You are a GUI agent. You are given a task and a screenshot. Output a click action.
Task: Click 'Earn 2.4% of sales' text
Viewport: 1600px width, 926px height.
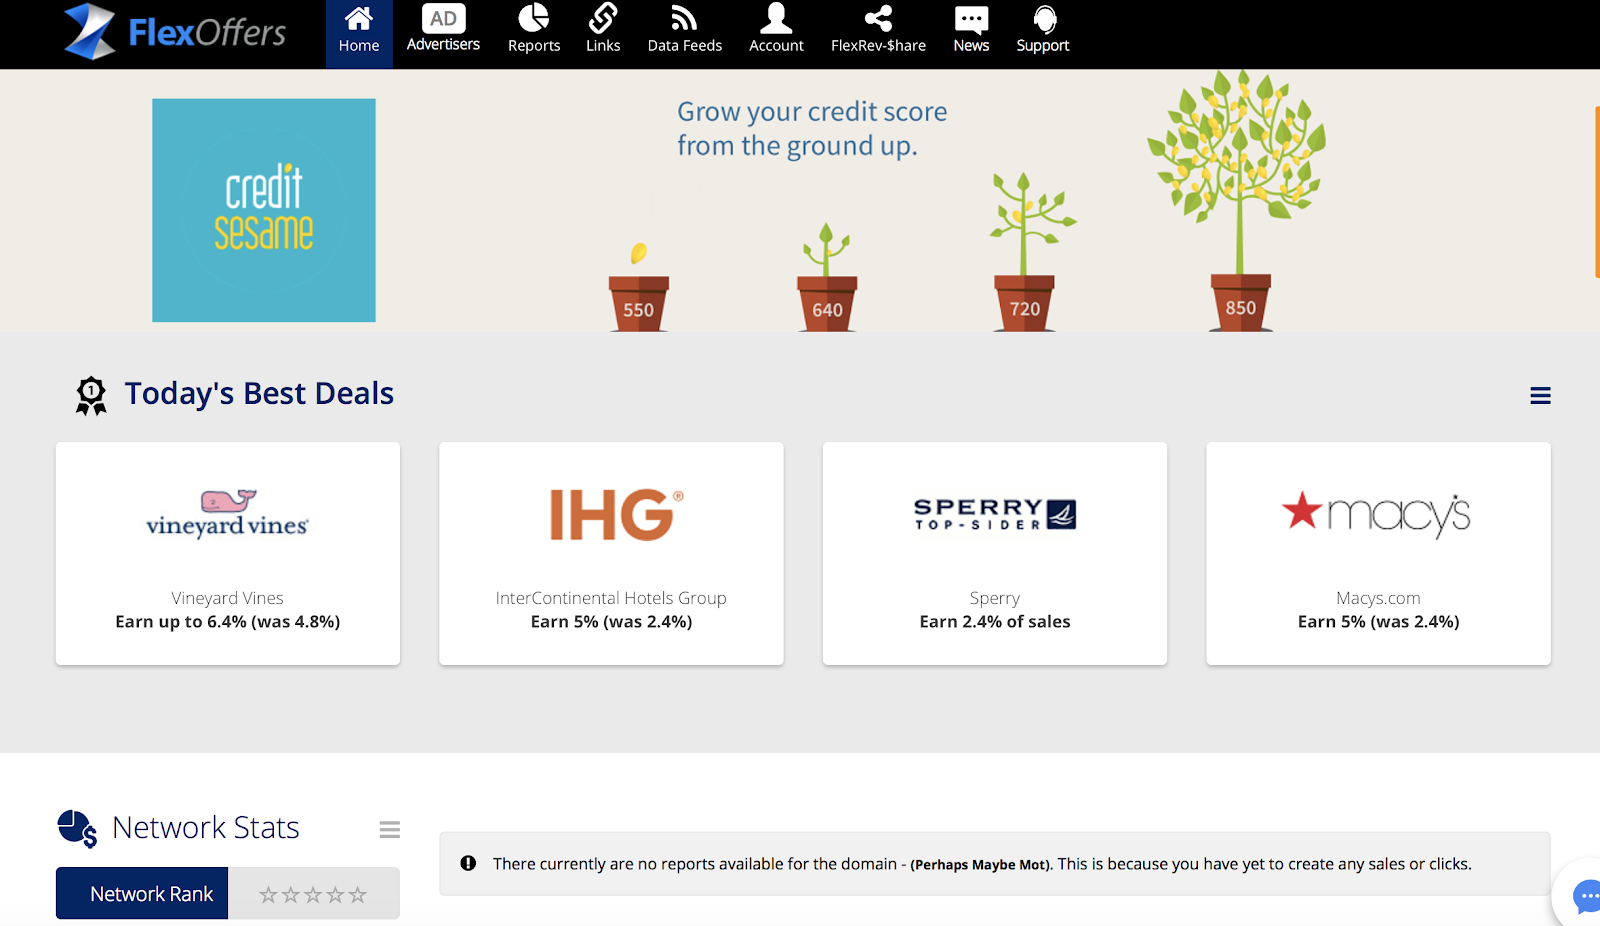click(995, 622)
